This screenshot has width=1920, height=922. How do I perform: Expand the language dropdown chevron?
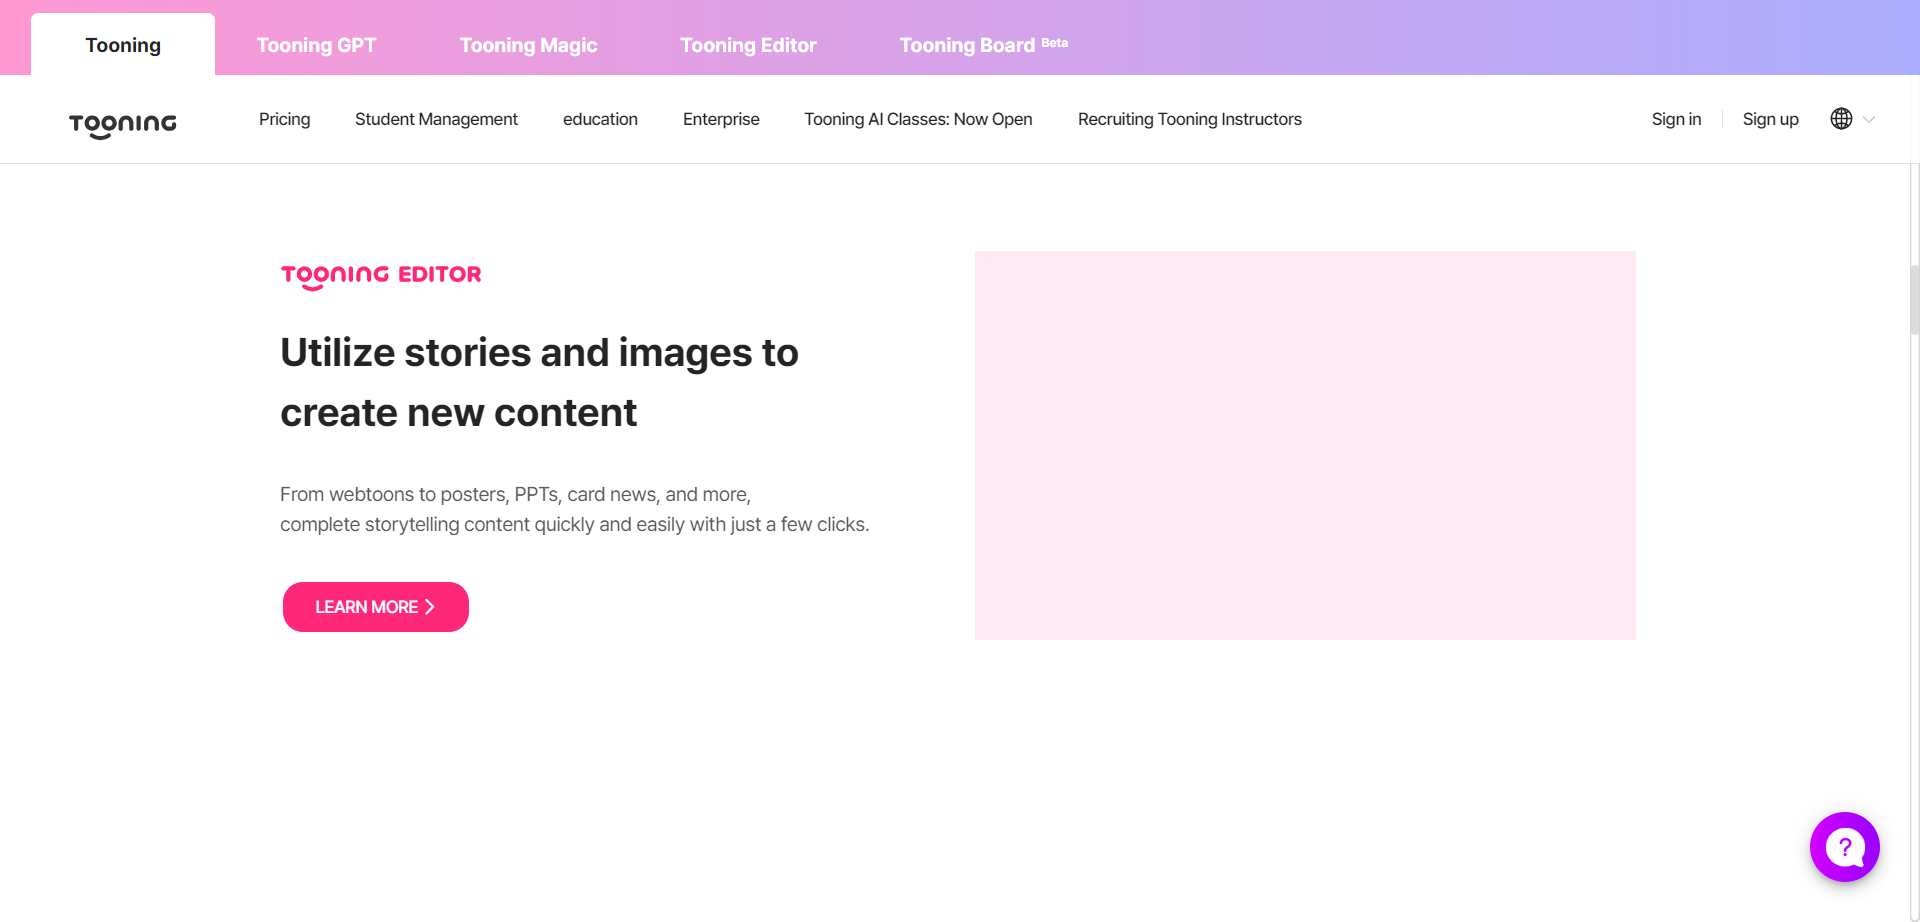coord(1869,119)
